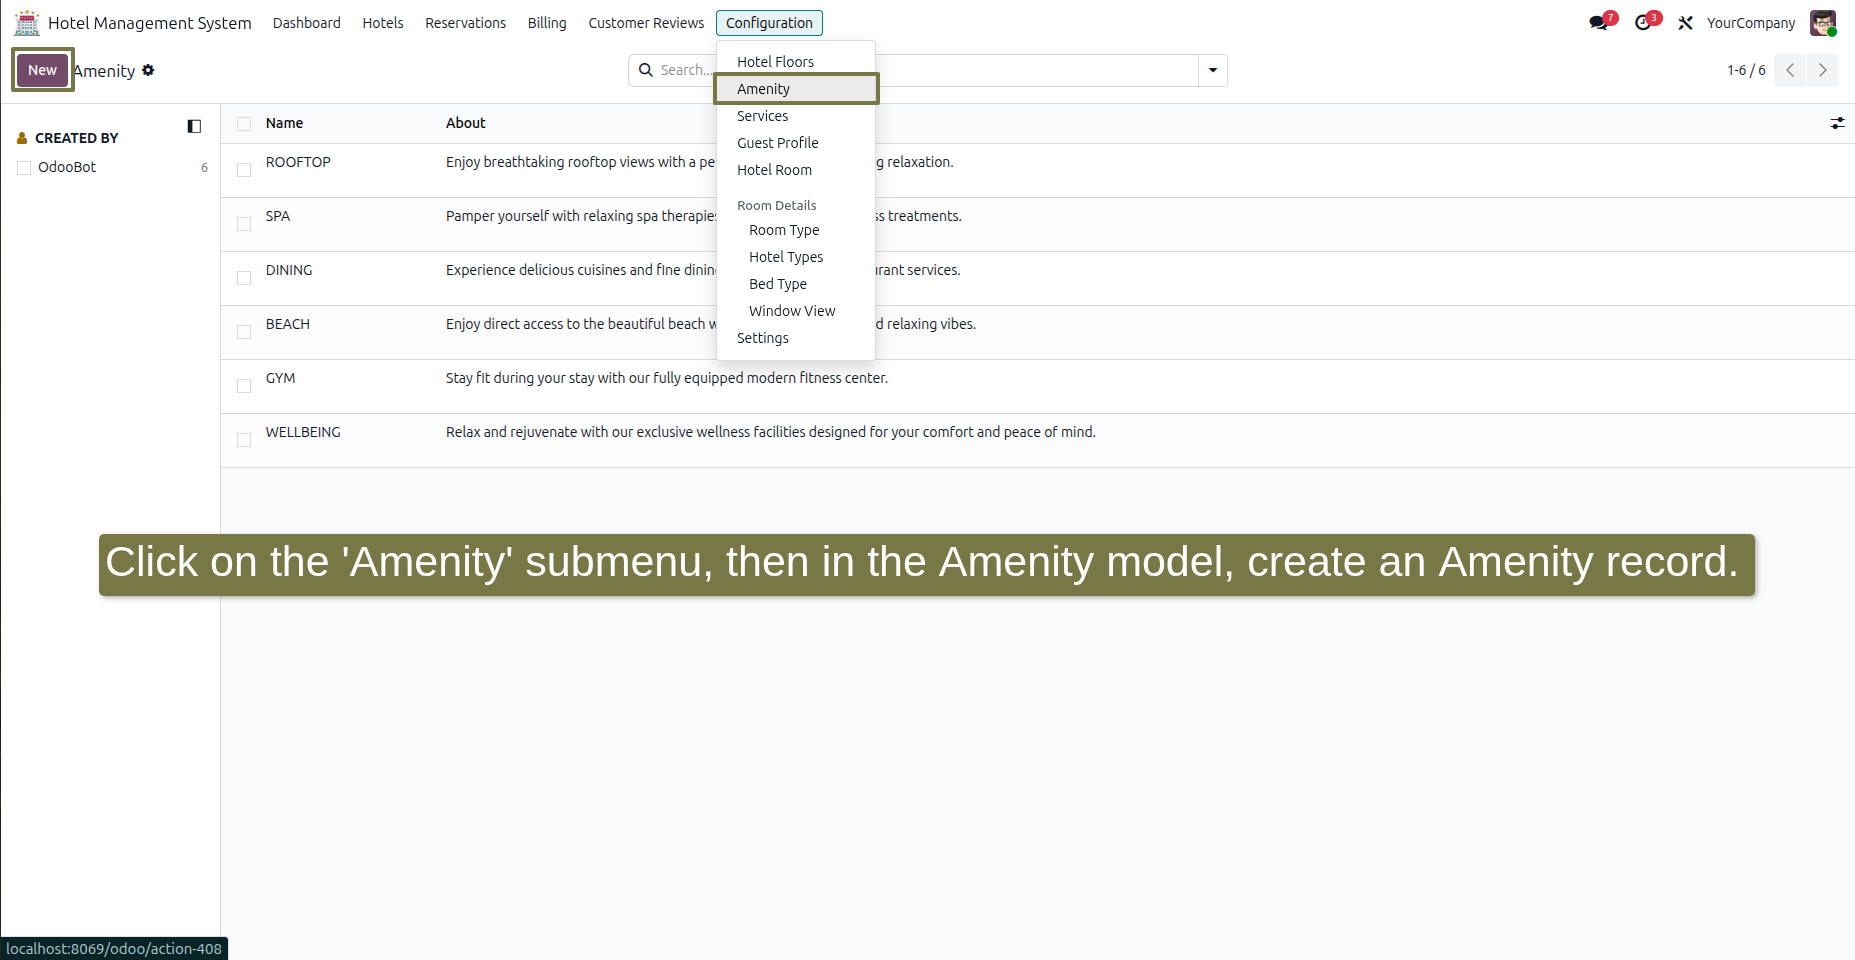Screen dimensions: 1855x960
Task: Open the Configuration menu
Action: pyautogui.click(x=769, y=23)
